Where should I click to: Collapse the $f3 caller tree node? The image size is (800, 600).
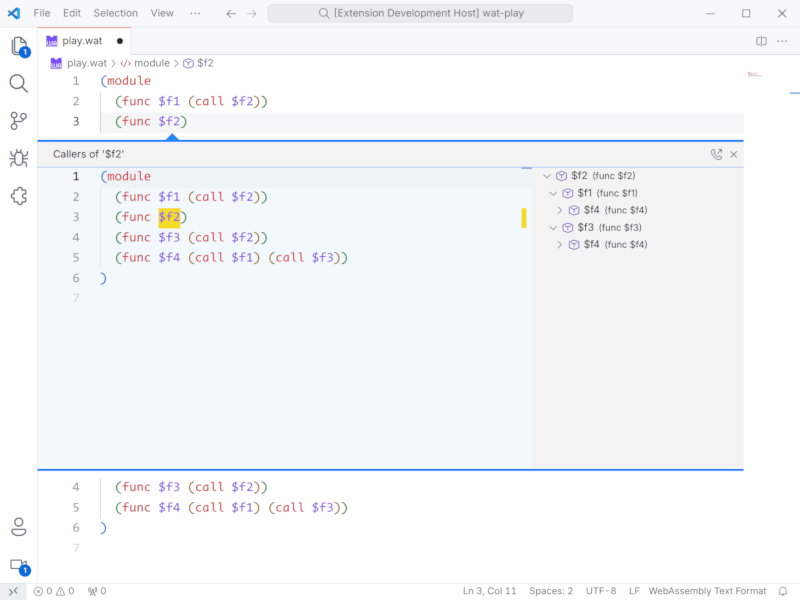pos(554,227)
